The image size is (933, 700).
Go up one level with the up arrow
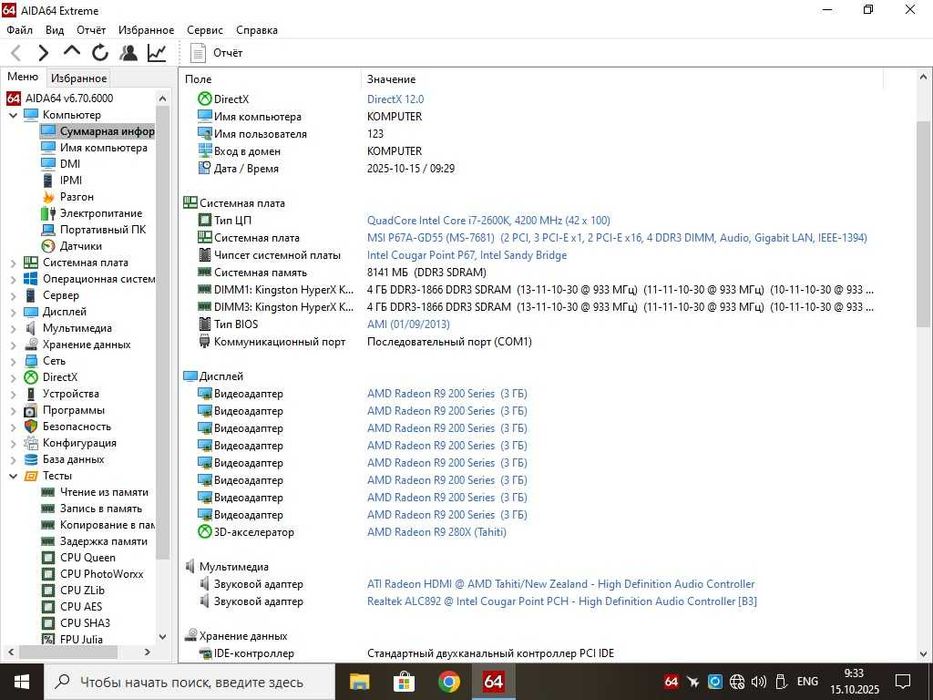(72, 52)
